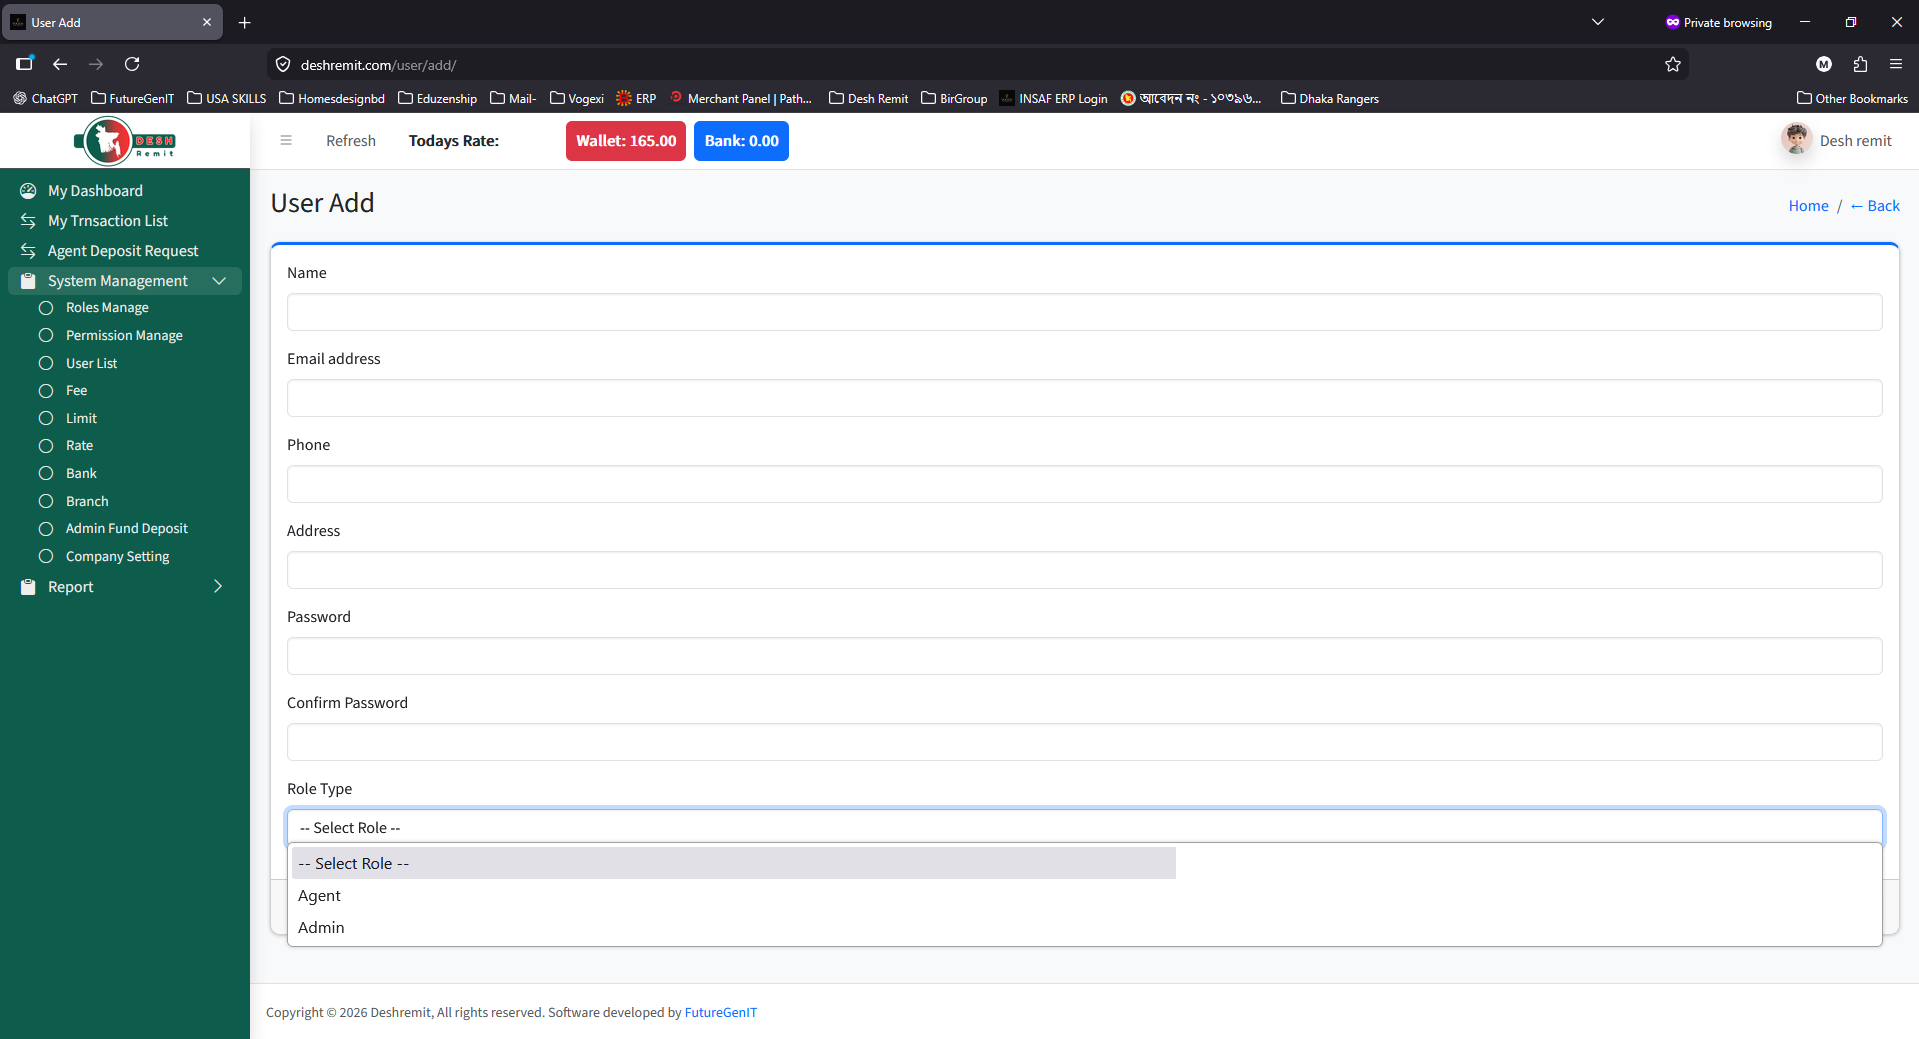This screenshot has width=1919, height=1039.
Task: Focus the Phone input field
Action: [1084, 484]
